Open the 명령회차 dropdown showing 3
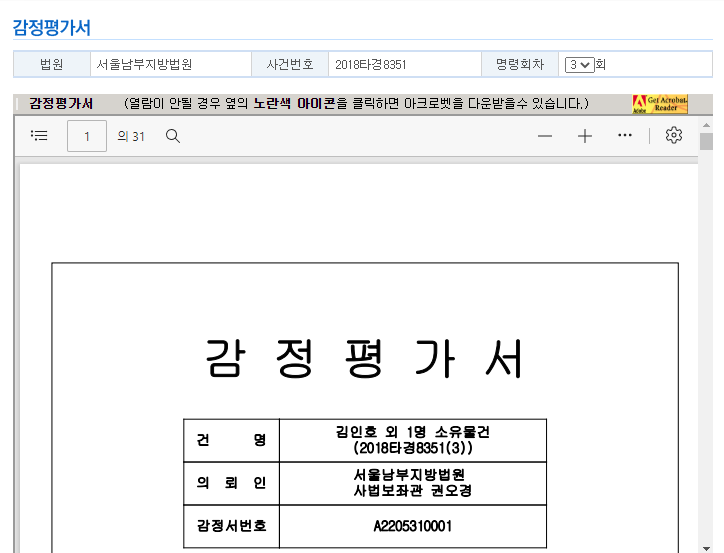 (579, 65)
